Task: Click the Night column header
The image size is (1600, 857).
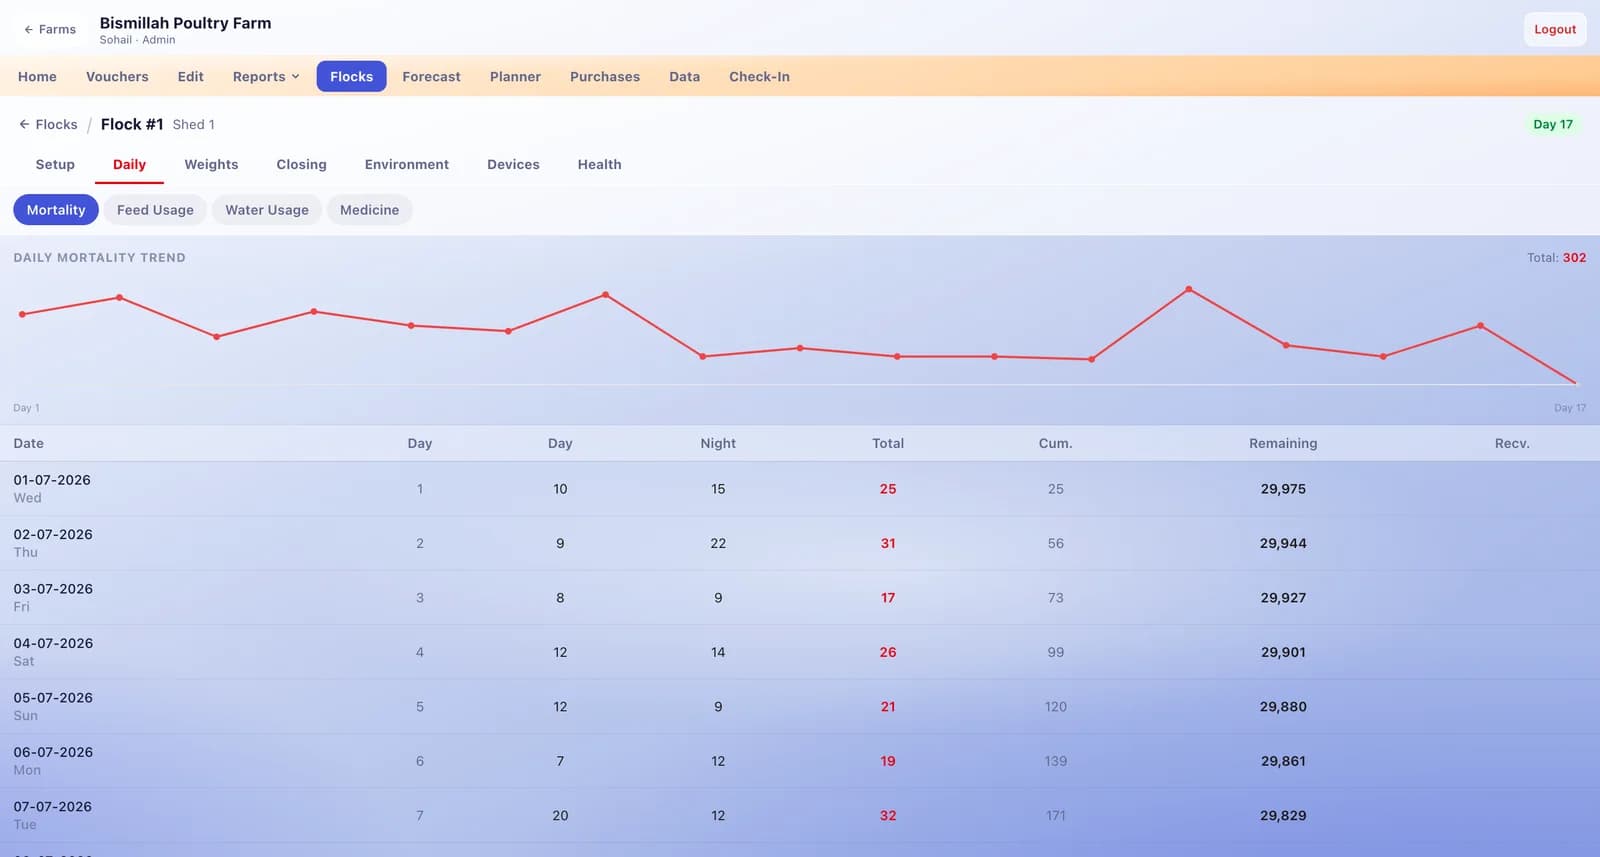Action: coord(718,444)
